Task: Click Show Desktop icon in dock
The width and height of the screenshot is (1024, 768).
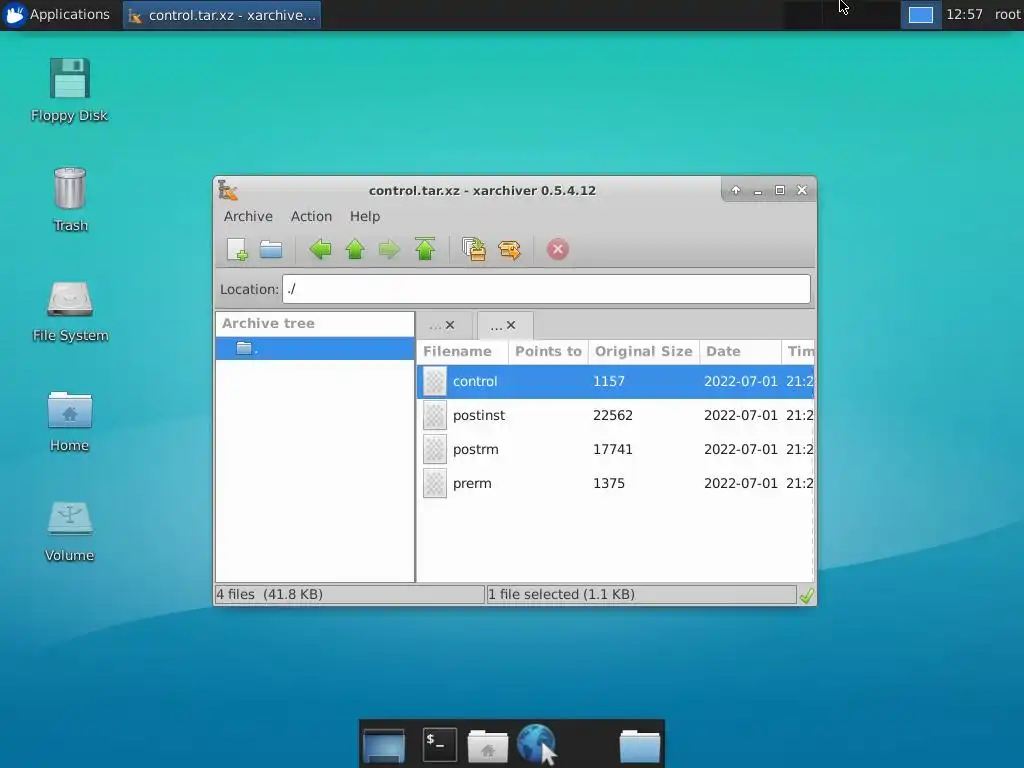Action: tap(384, 746)
